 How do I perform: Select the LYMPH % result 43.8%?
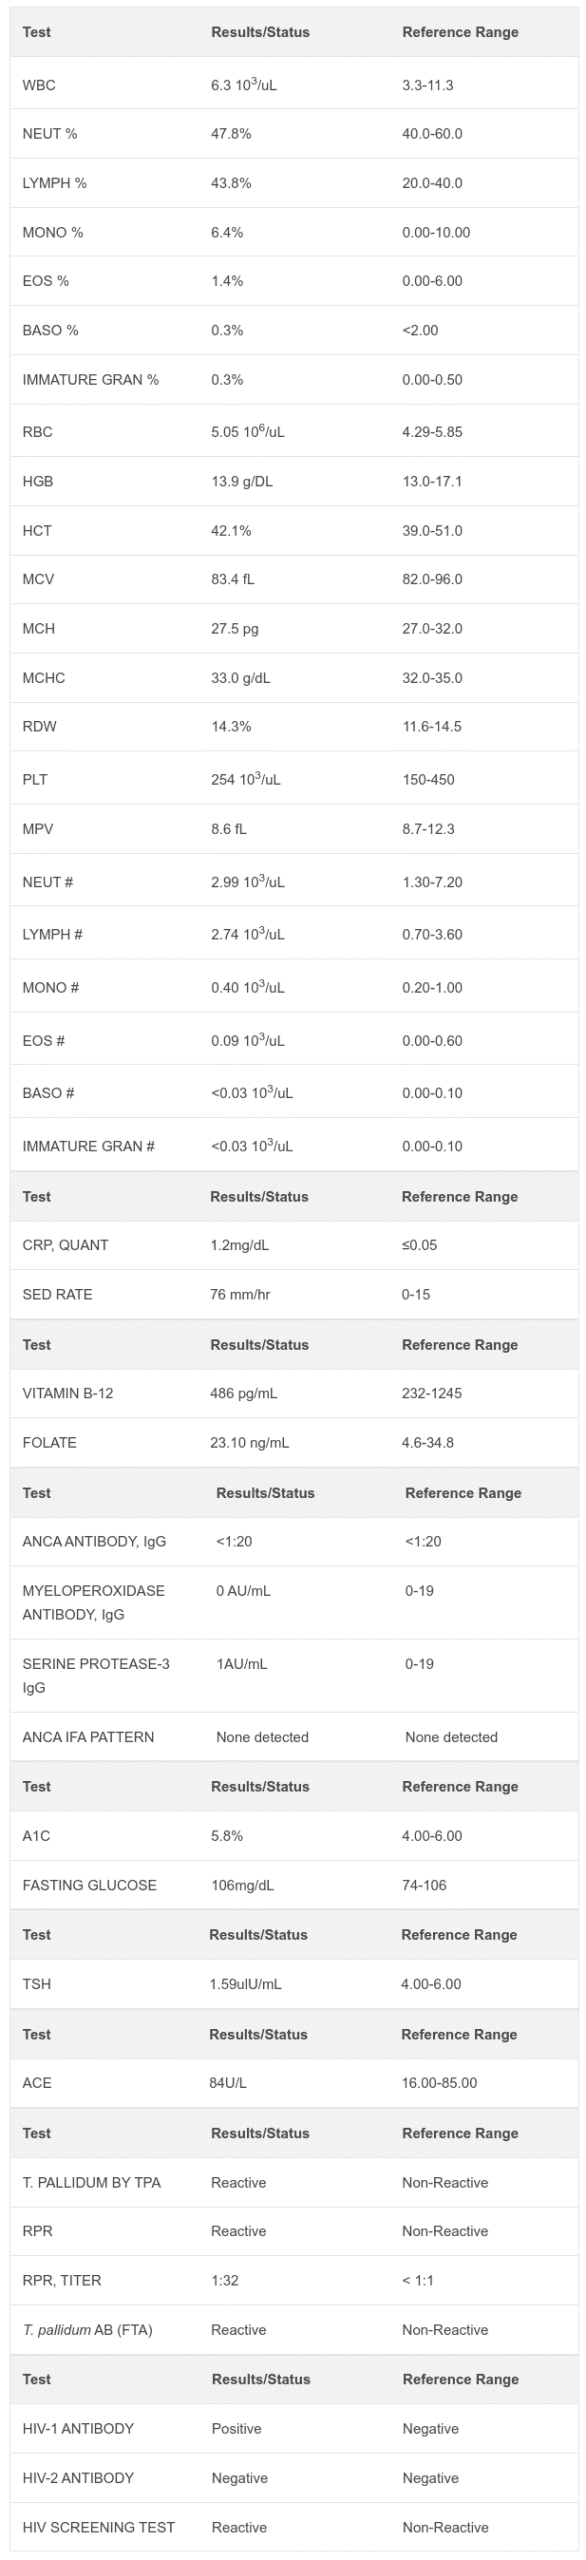231,183
